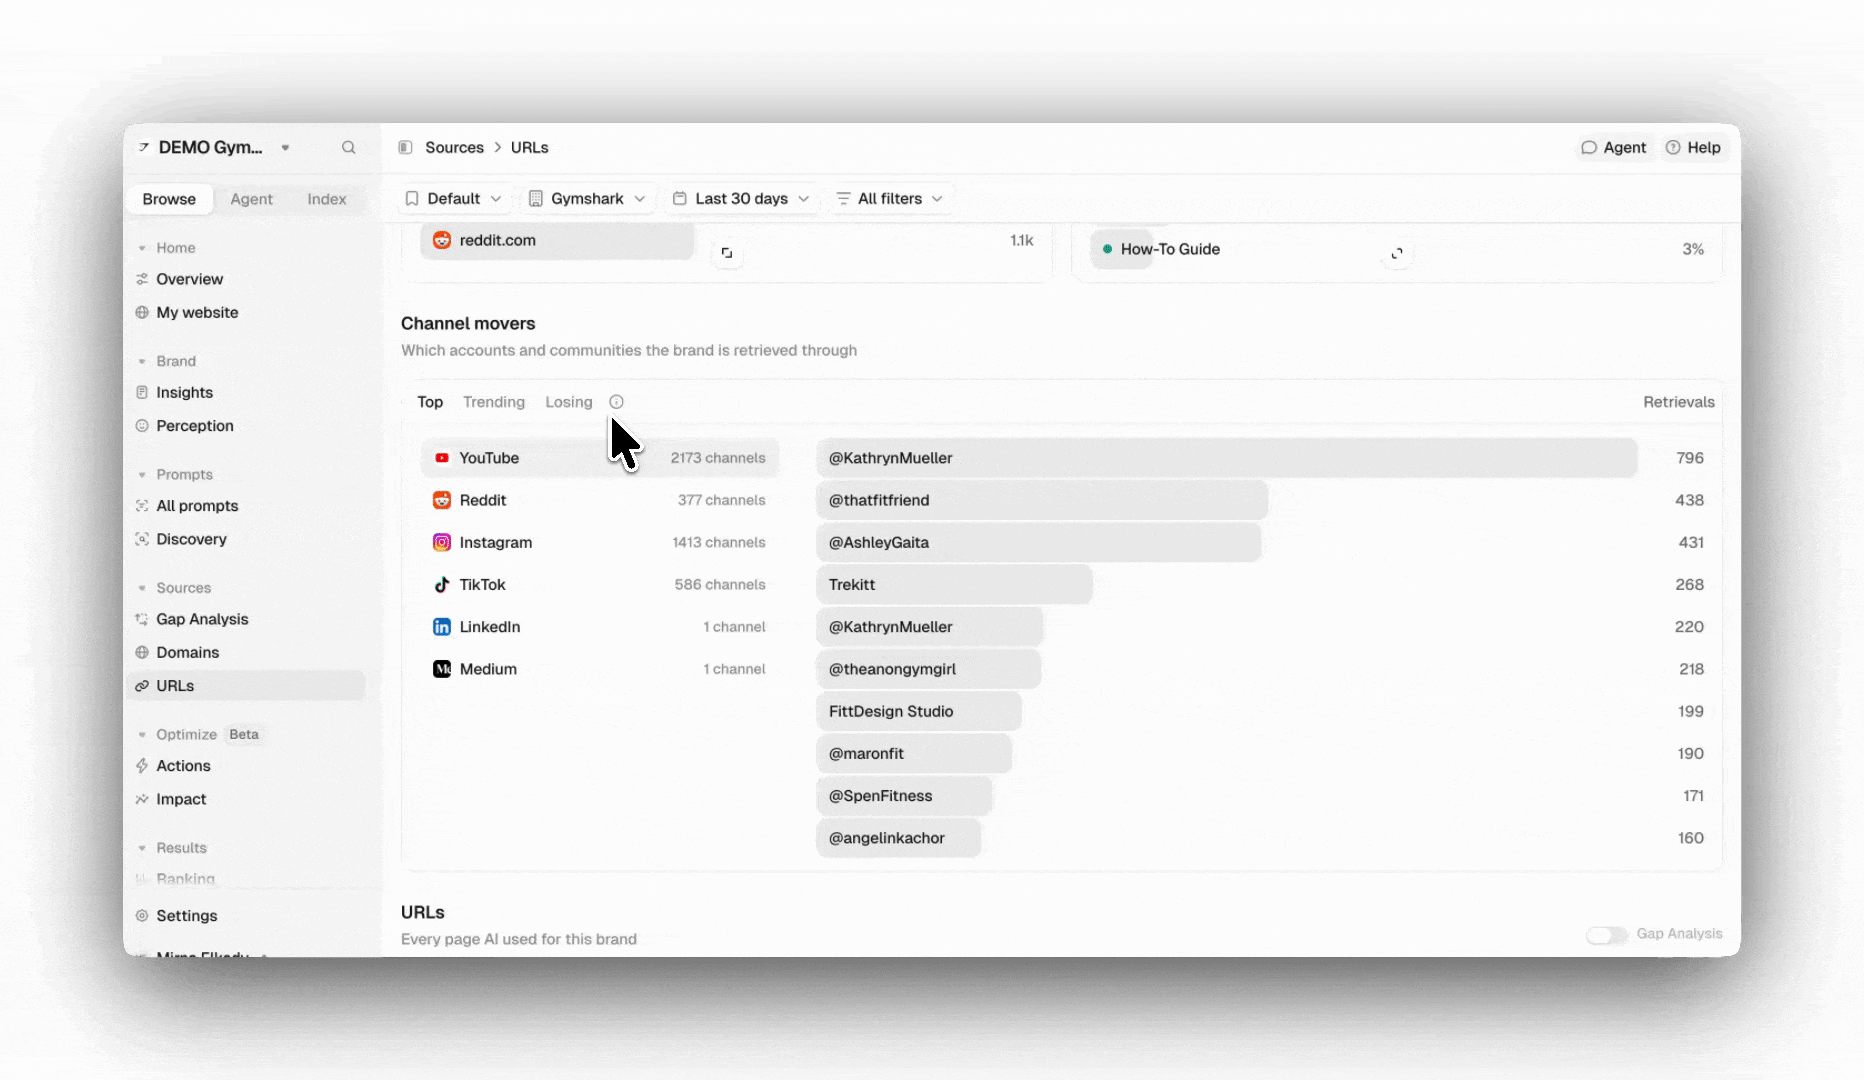Image resolution: width=1864 pixels, height=1080 pixels.
Task: Select the @SpenFitness retrieval bar
Action: [x=904, y=796]
